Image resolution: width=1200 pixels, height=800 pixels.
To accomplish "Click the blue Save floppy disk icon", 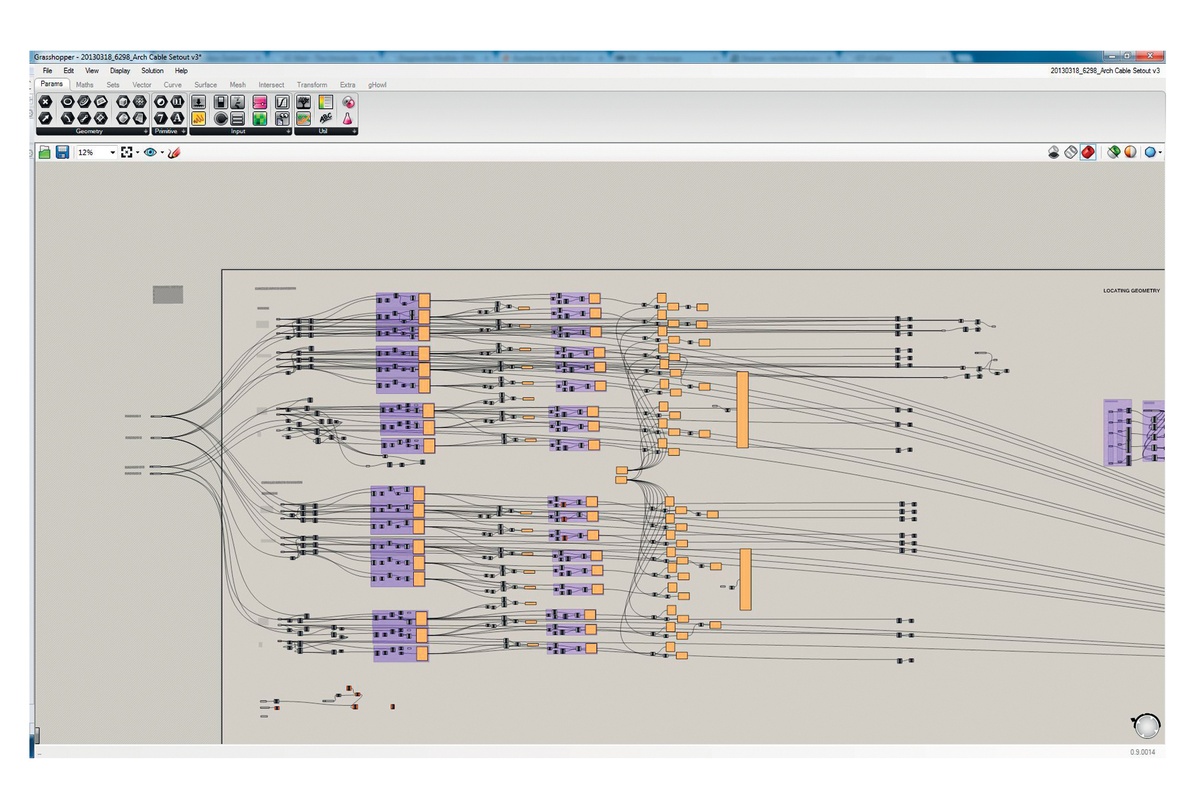I will pyautogui.click(x=62, y=152).
